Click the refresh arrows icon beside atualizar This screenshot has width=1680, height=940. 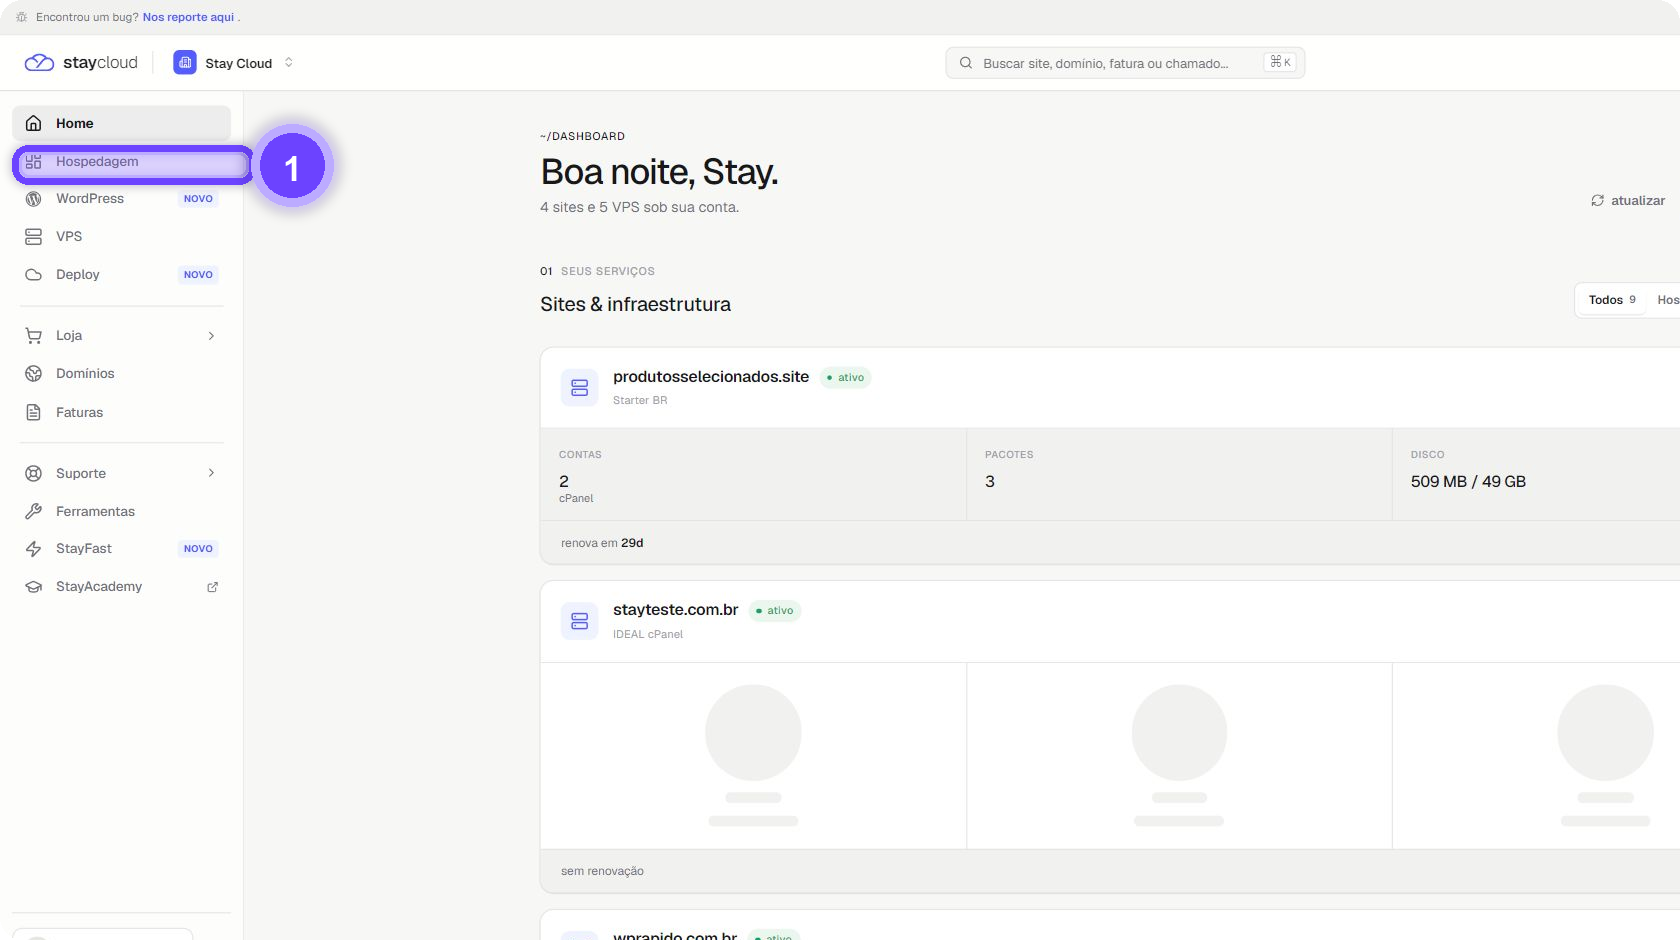1598,200
